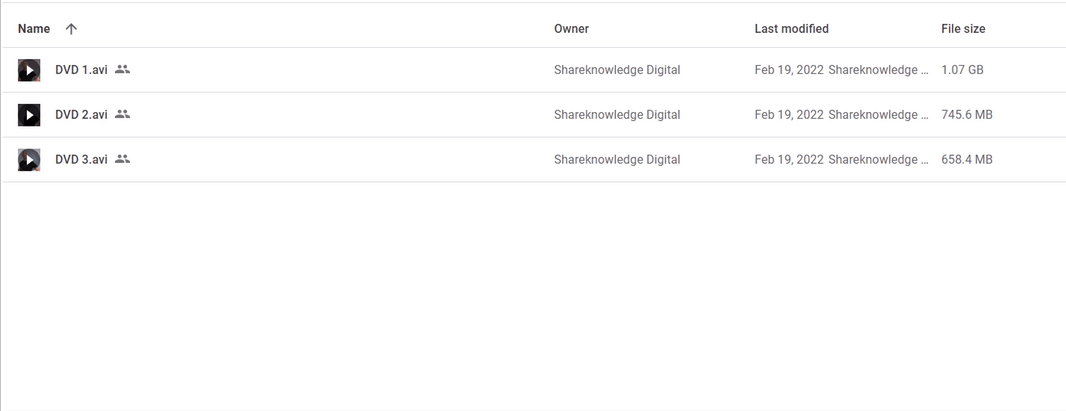Click the shared icon beside DVD 3.avi
1066x411 pixels.
click(x=122, y=159)
